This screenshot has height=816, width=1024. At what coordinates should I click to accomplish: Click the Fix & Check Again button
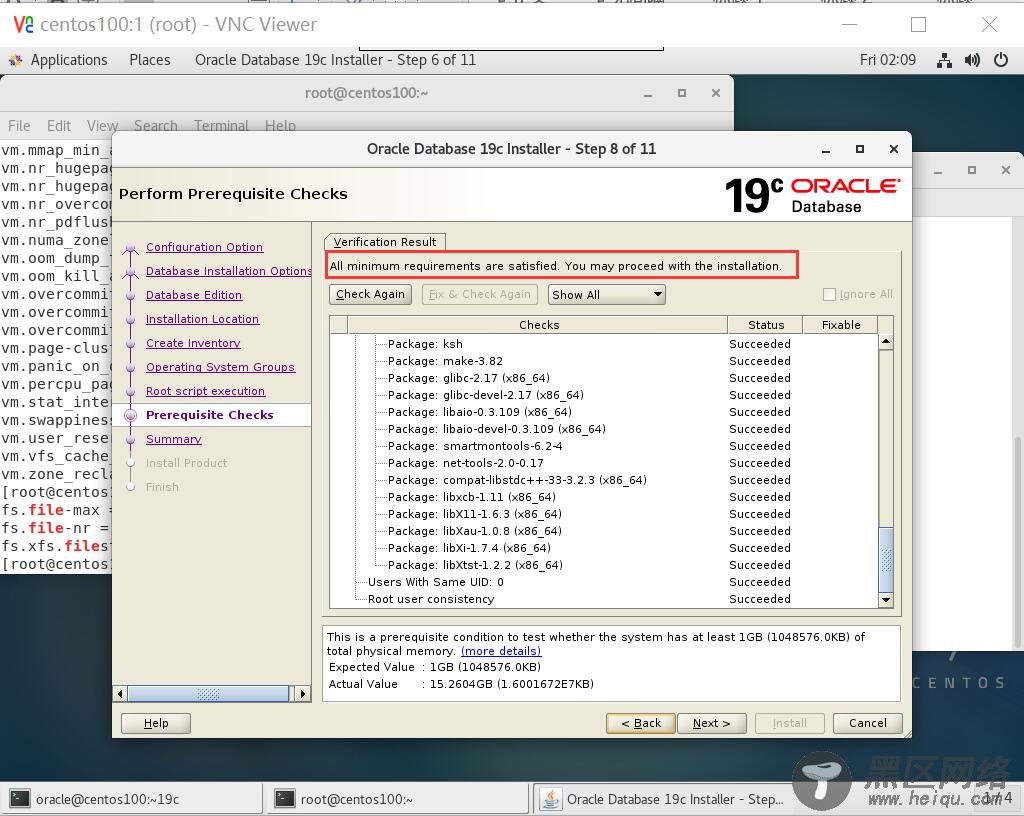coord(479,294)
